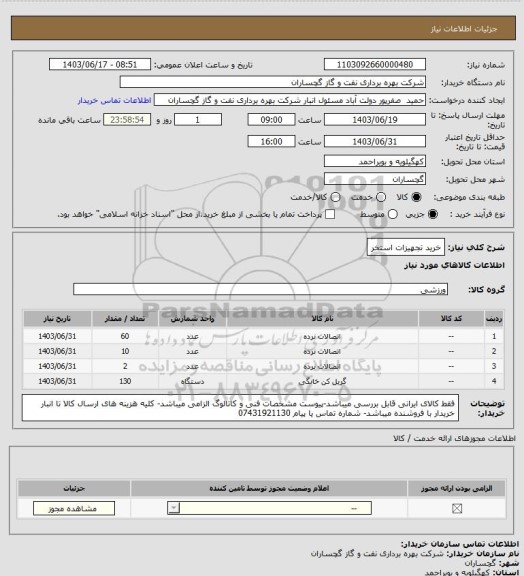The image size is (524, 576).
Task: Click the جزئیات column header
Action: tap(74, 489)
